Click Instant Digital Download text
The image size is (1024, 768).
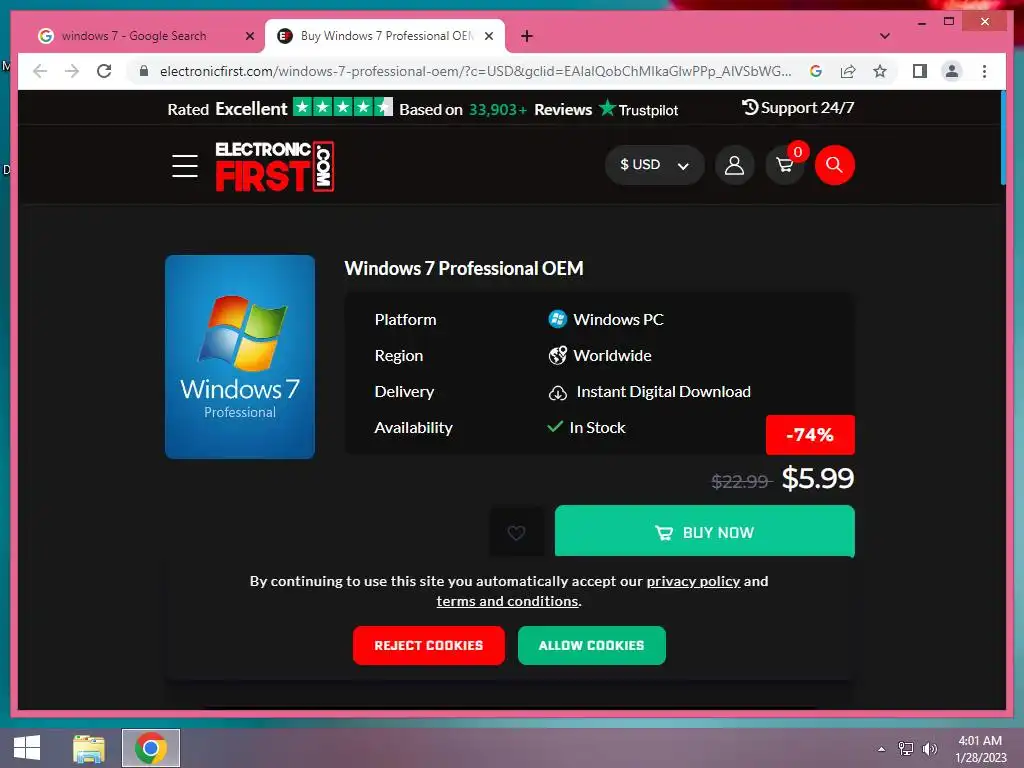(664, 392)
